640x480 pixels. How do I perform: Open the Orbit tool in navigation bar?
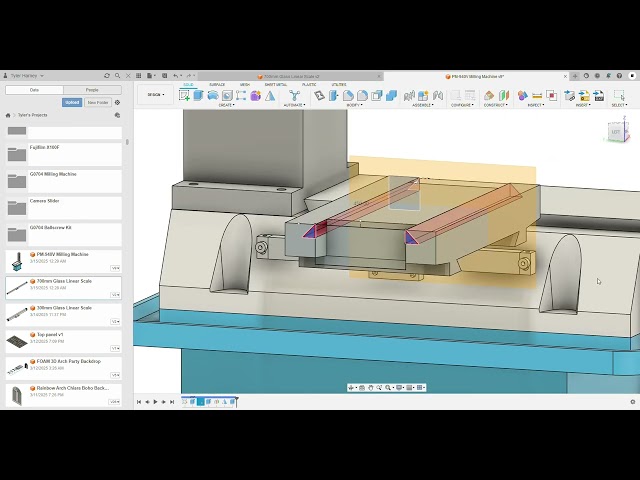coord(351,387)
